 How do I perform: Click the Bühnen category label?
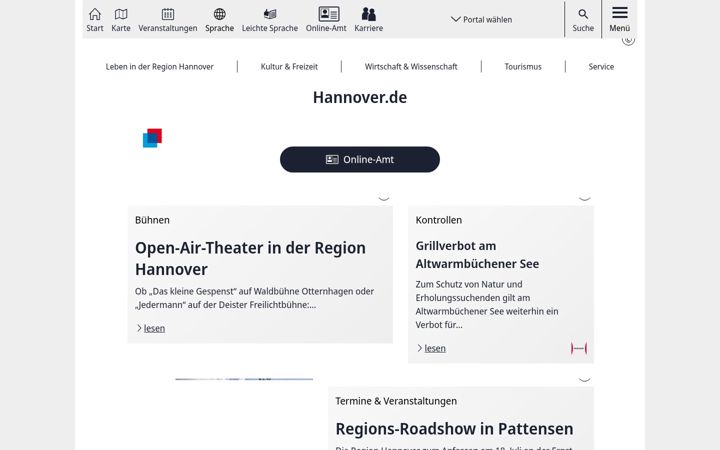(x=152, y=220)
